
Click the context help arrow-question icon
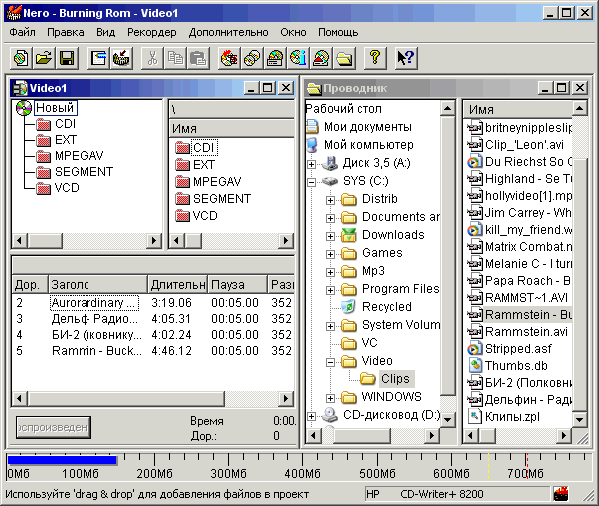pos(406,58)
